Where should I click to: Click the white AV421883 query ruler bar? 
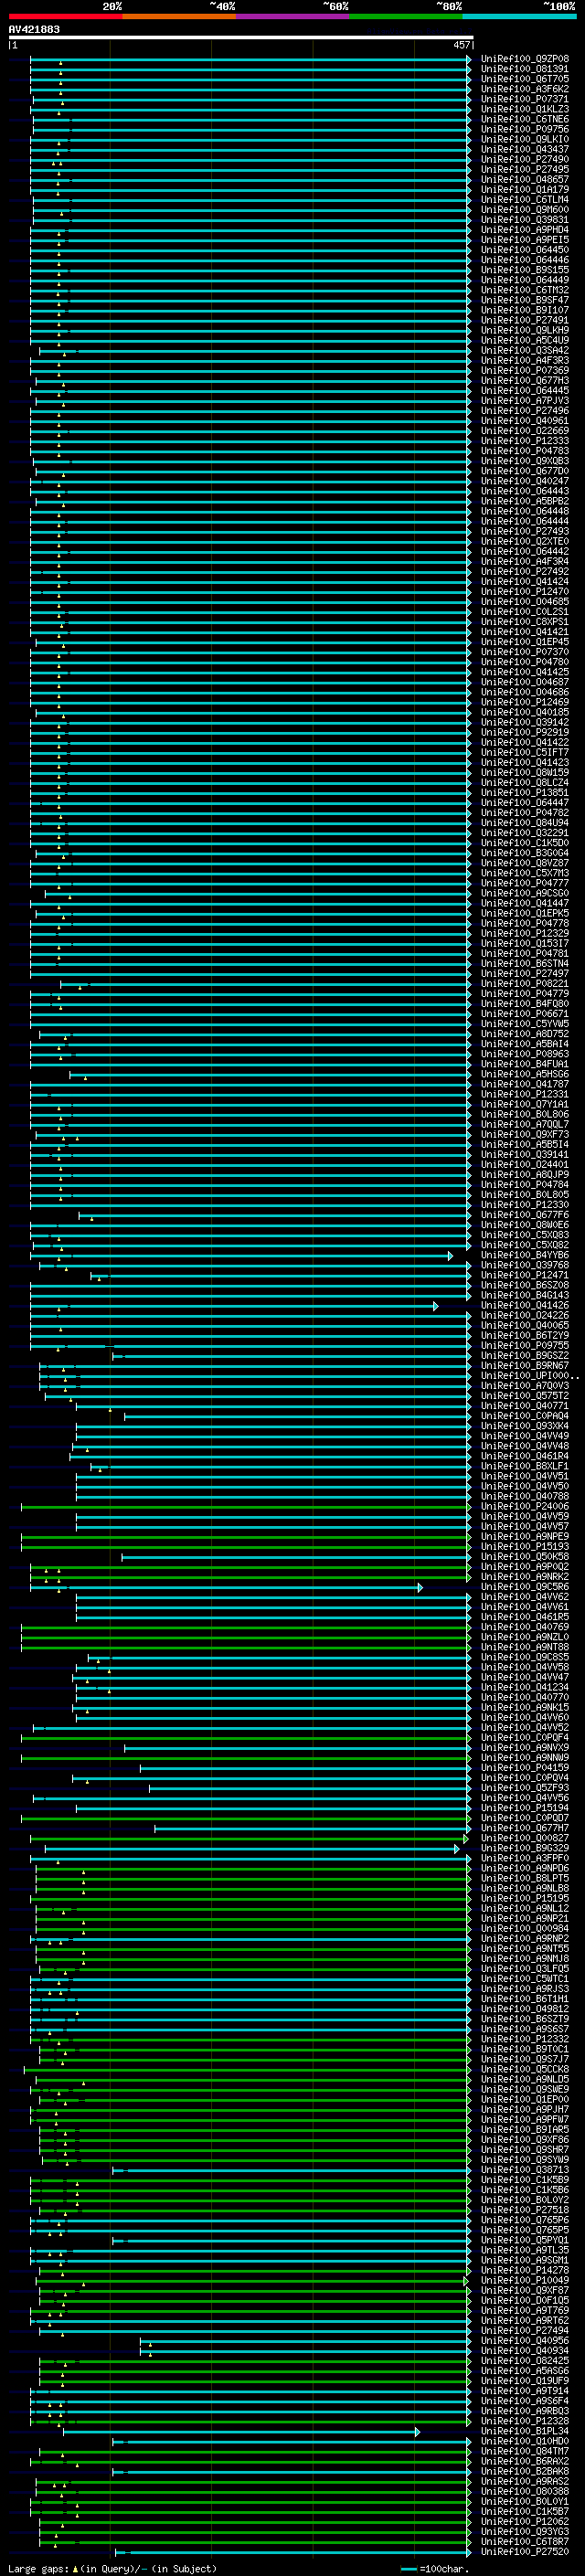pyautogui.click(x=240, y=38)
